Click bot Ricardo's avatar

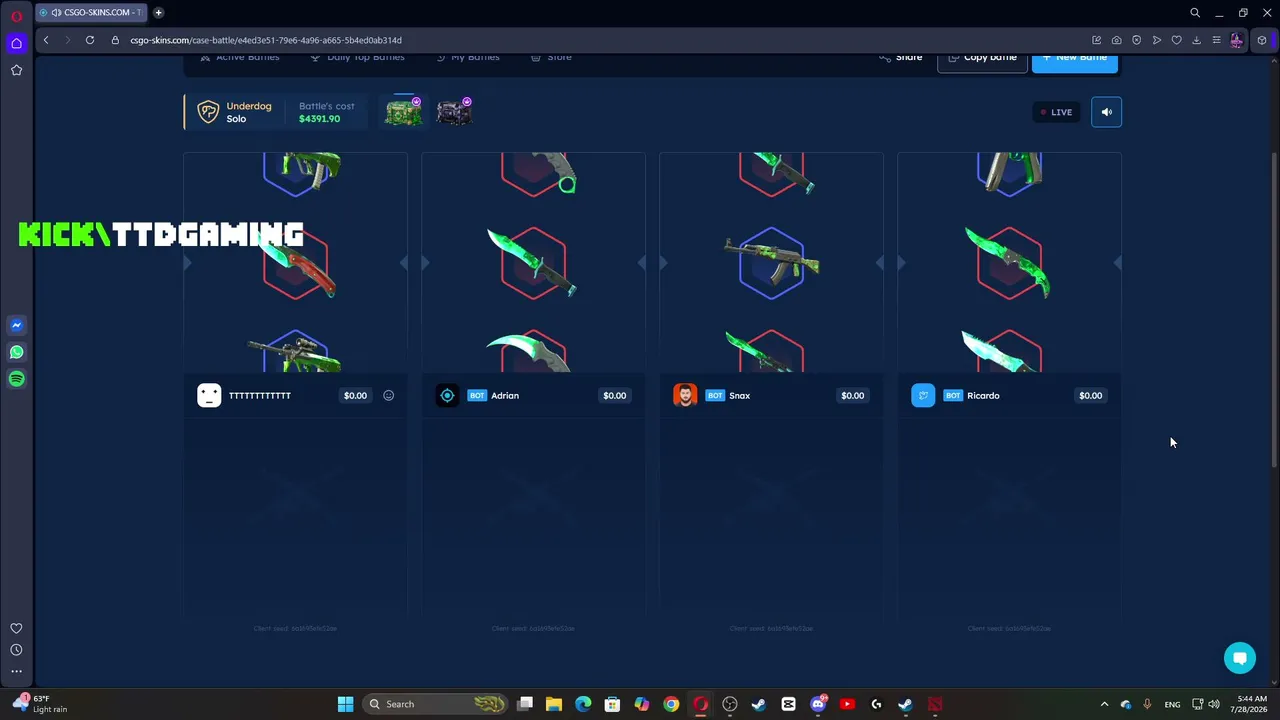click(x=923, y=396)
